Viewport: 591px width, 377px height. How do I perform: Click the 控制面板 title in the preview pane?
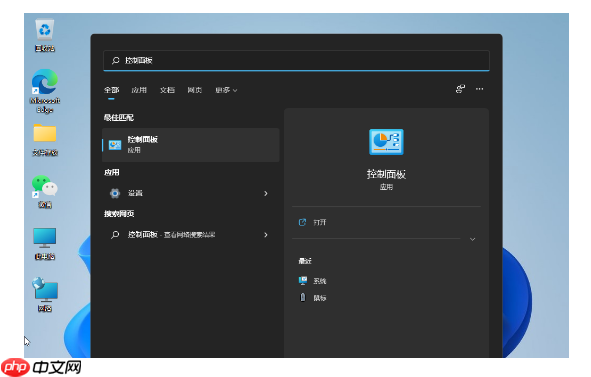[386, 174]
